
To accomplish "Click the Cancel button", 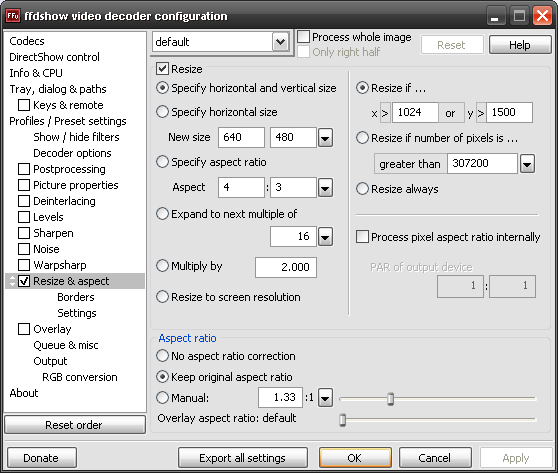I will pyautogui.click(x=435, y=458).
